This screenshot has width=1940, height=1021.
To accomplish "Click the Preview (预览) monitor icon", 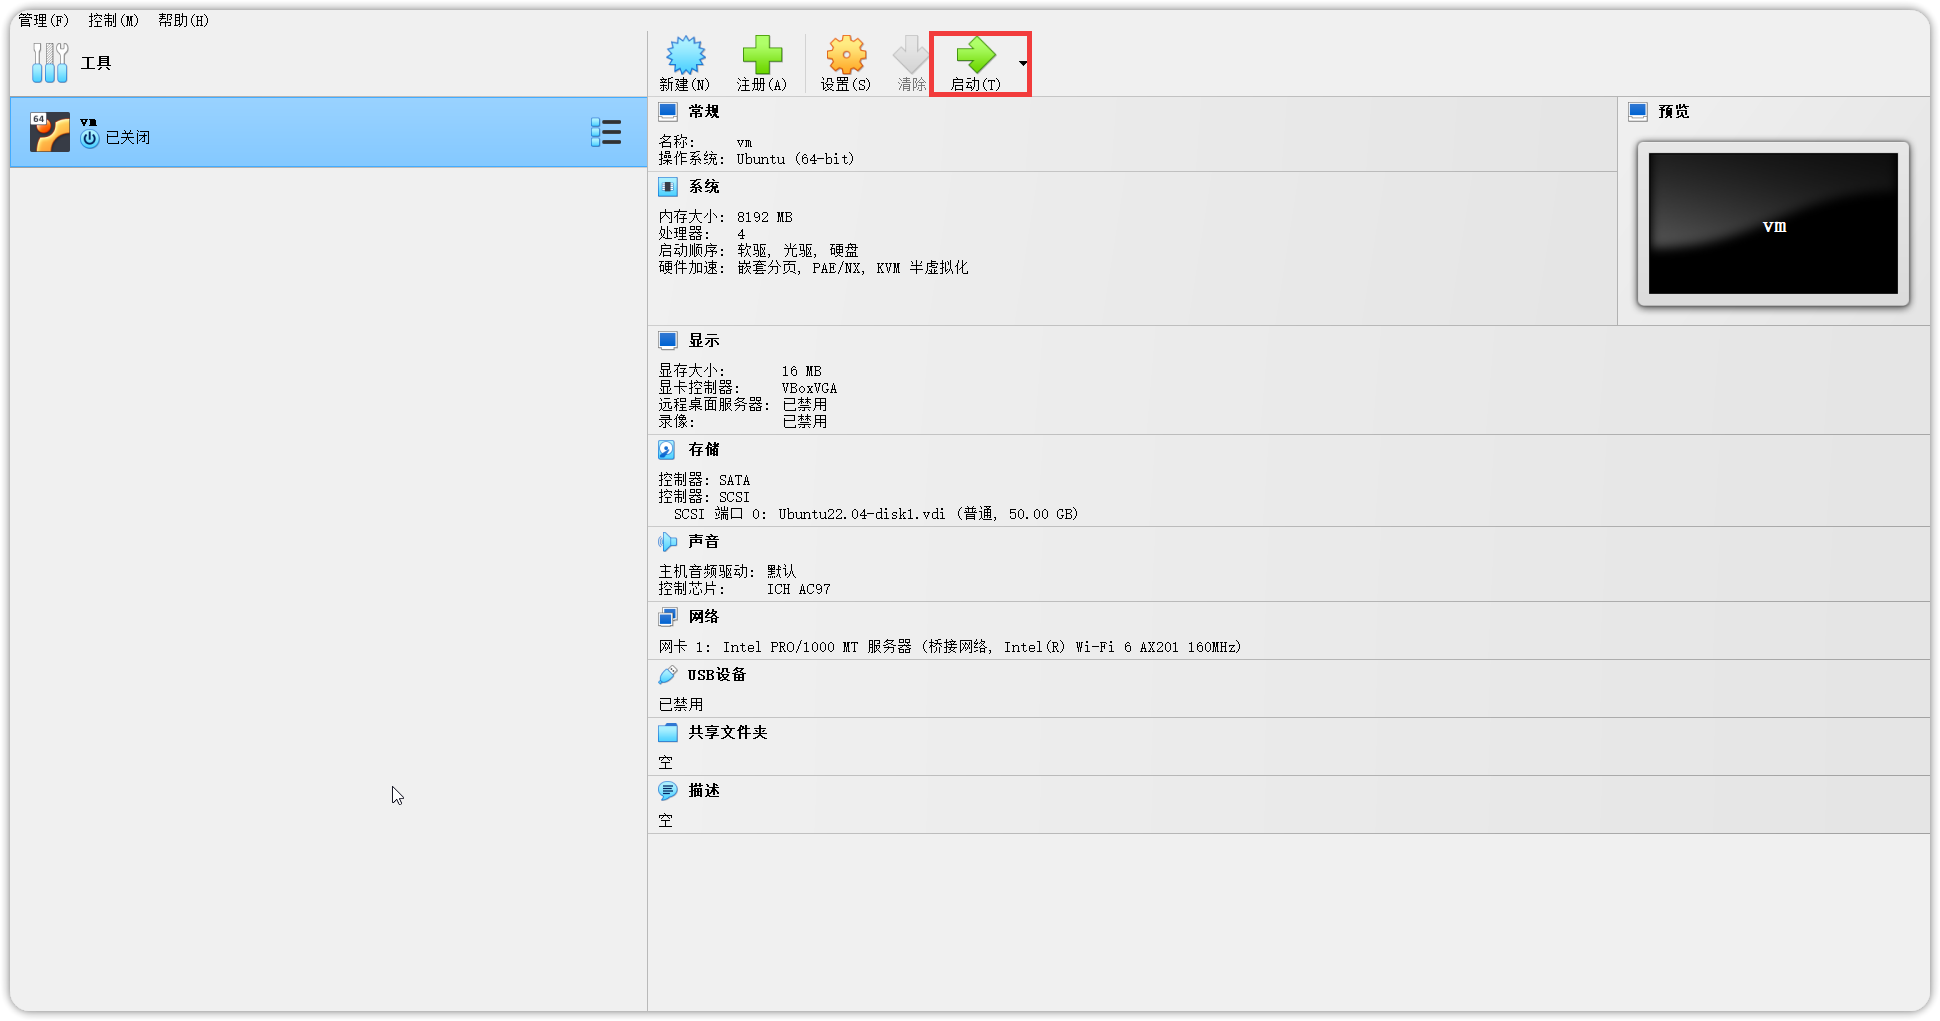I will click(x=1638, y=111).
